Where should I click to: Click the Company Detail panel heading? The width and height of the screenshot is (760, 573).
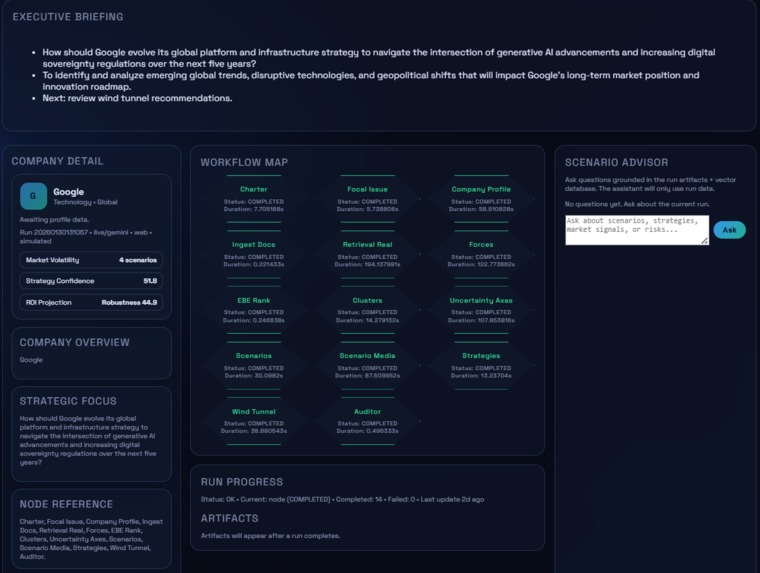[57, 161]
